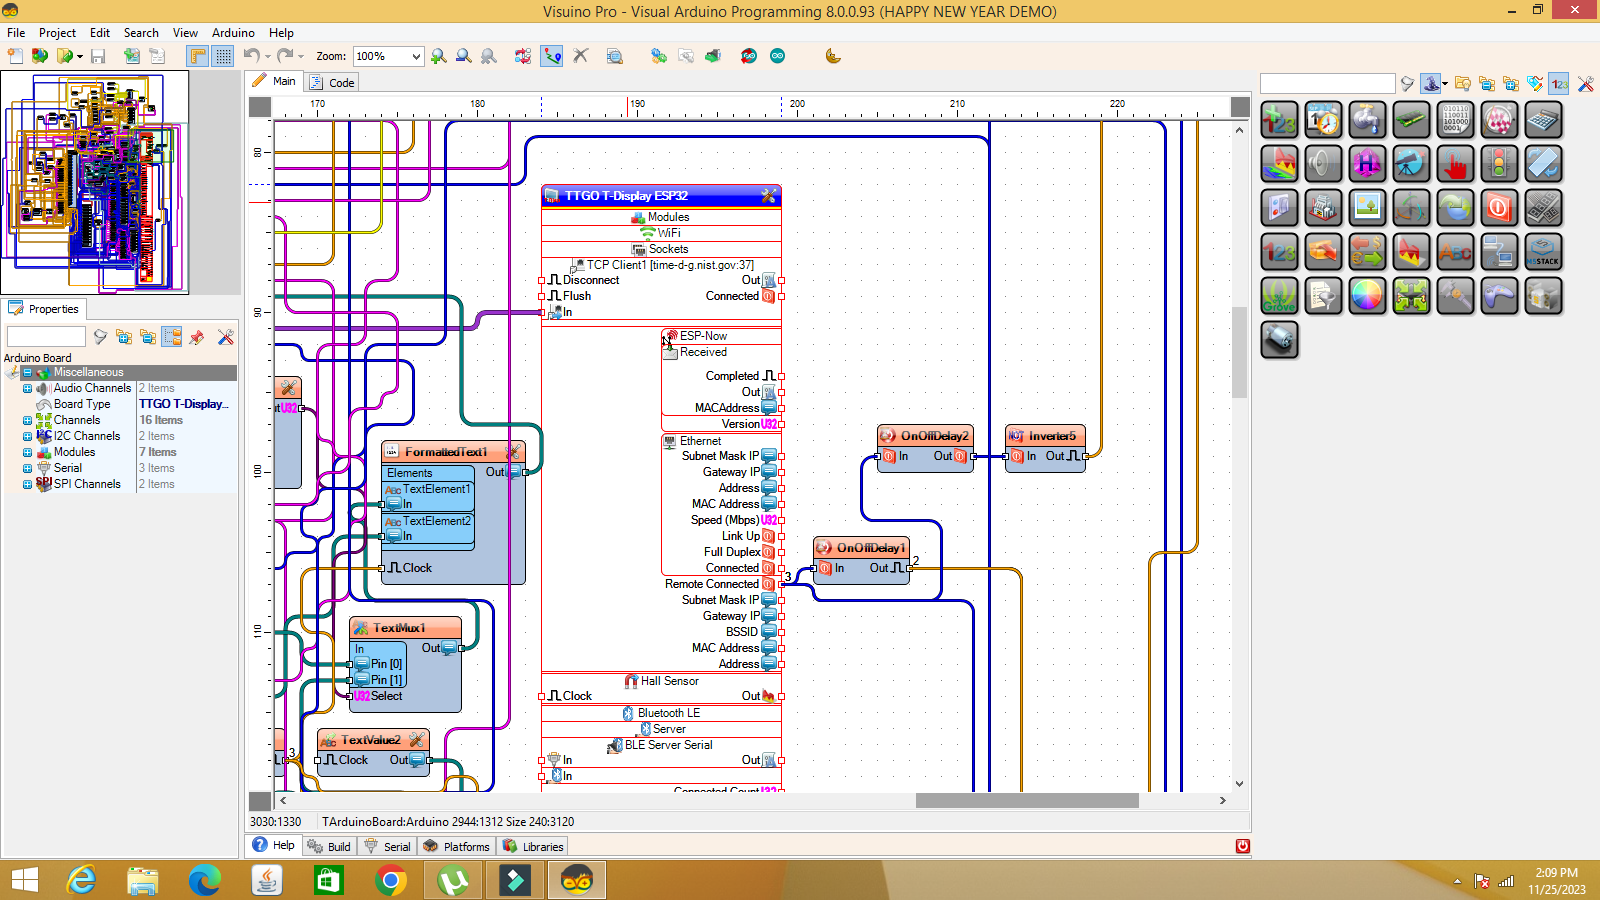Open the dropdown arrow beside the Open project icon
Image resolution: width=1600 pixels, height=900 pixels.
pyautogui.click(x=80, y=57)
